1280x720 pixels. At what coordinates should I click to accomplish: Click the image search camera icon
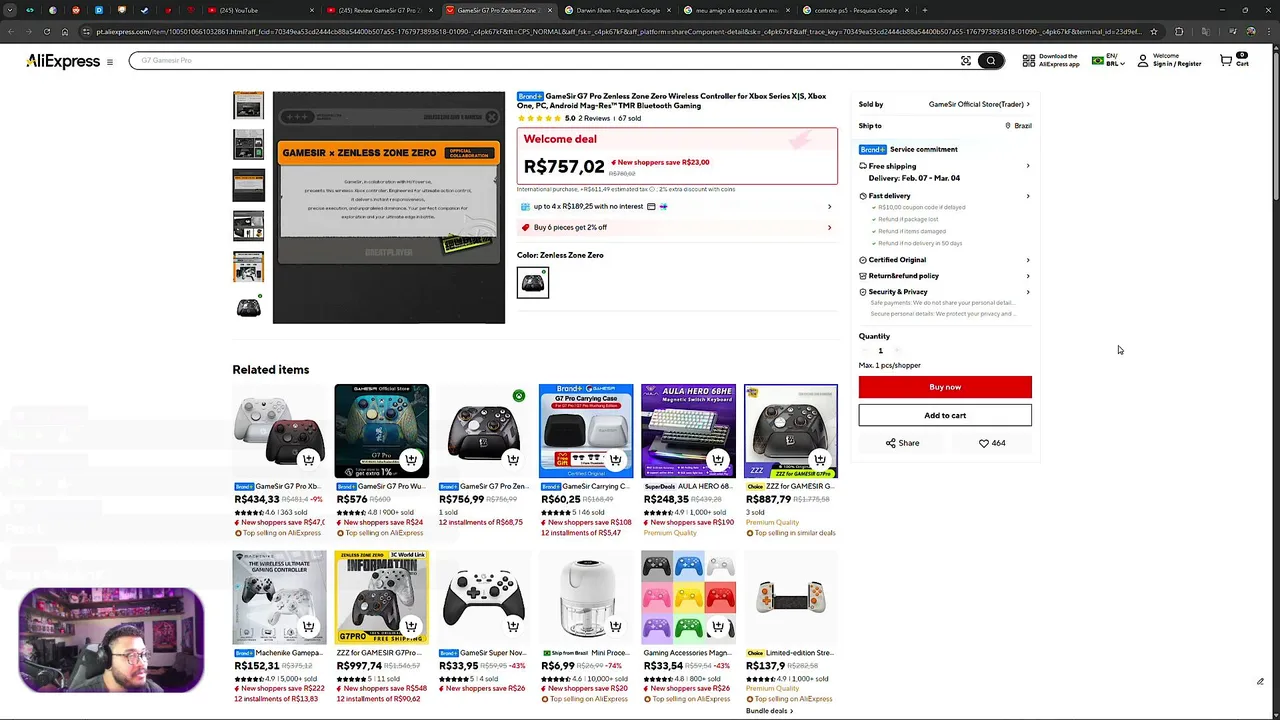pos(966,61)
